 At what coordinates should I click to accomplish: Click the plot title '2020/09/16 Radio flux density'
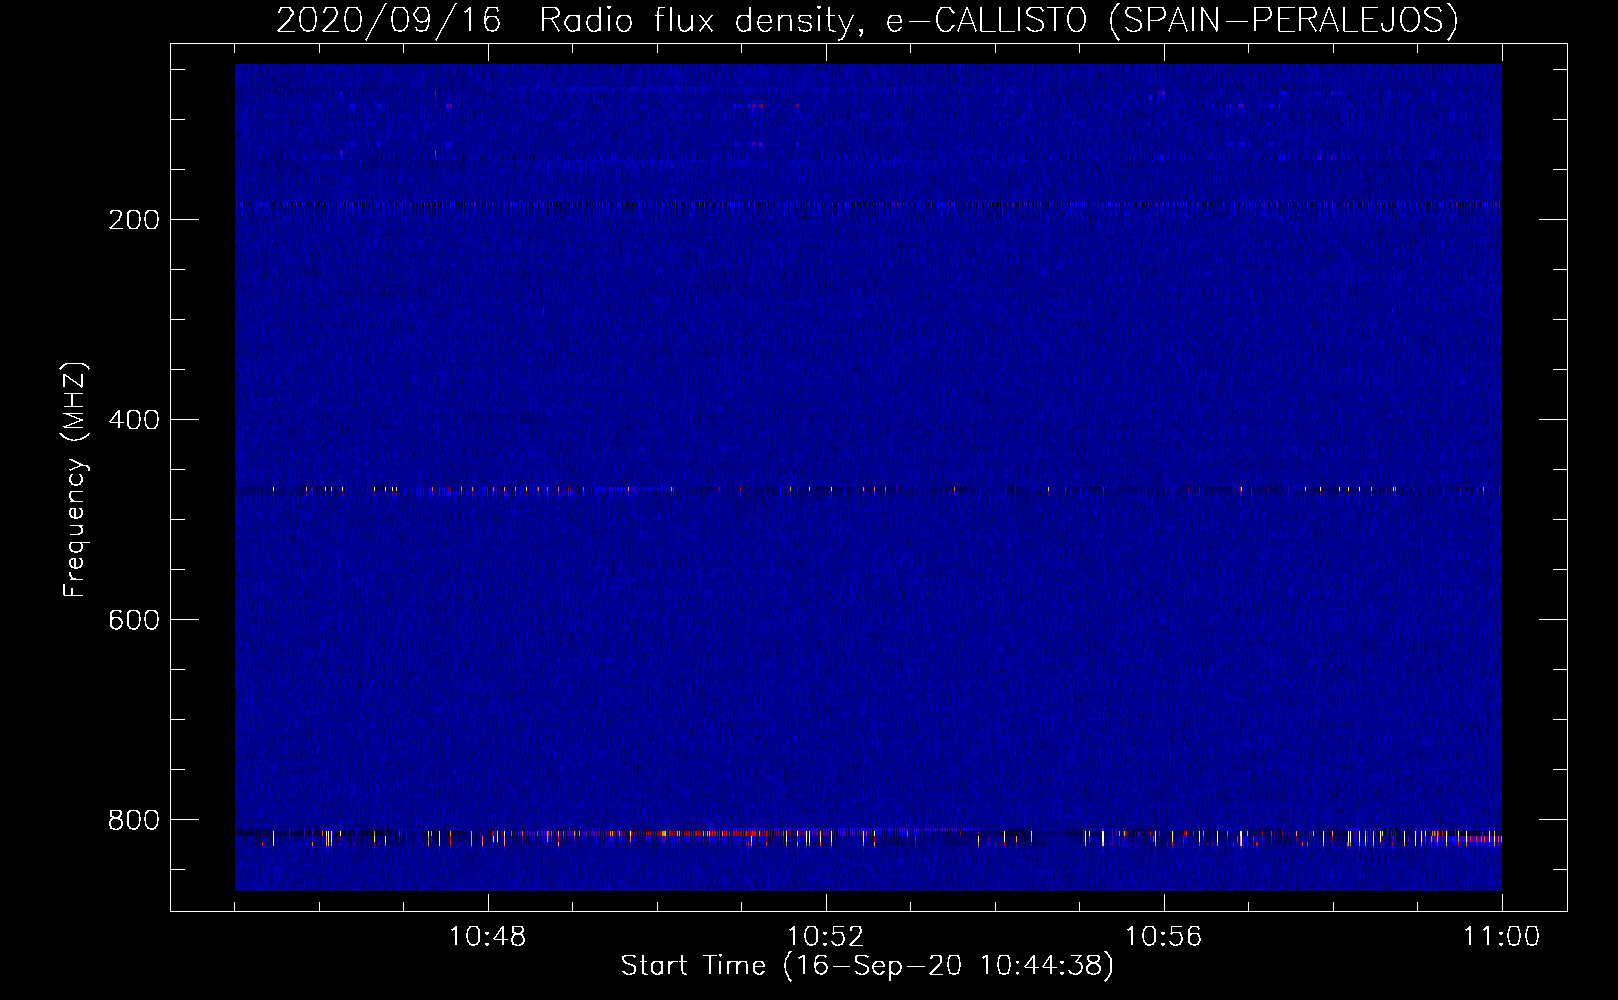573,20
